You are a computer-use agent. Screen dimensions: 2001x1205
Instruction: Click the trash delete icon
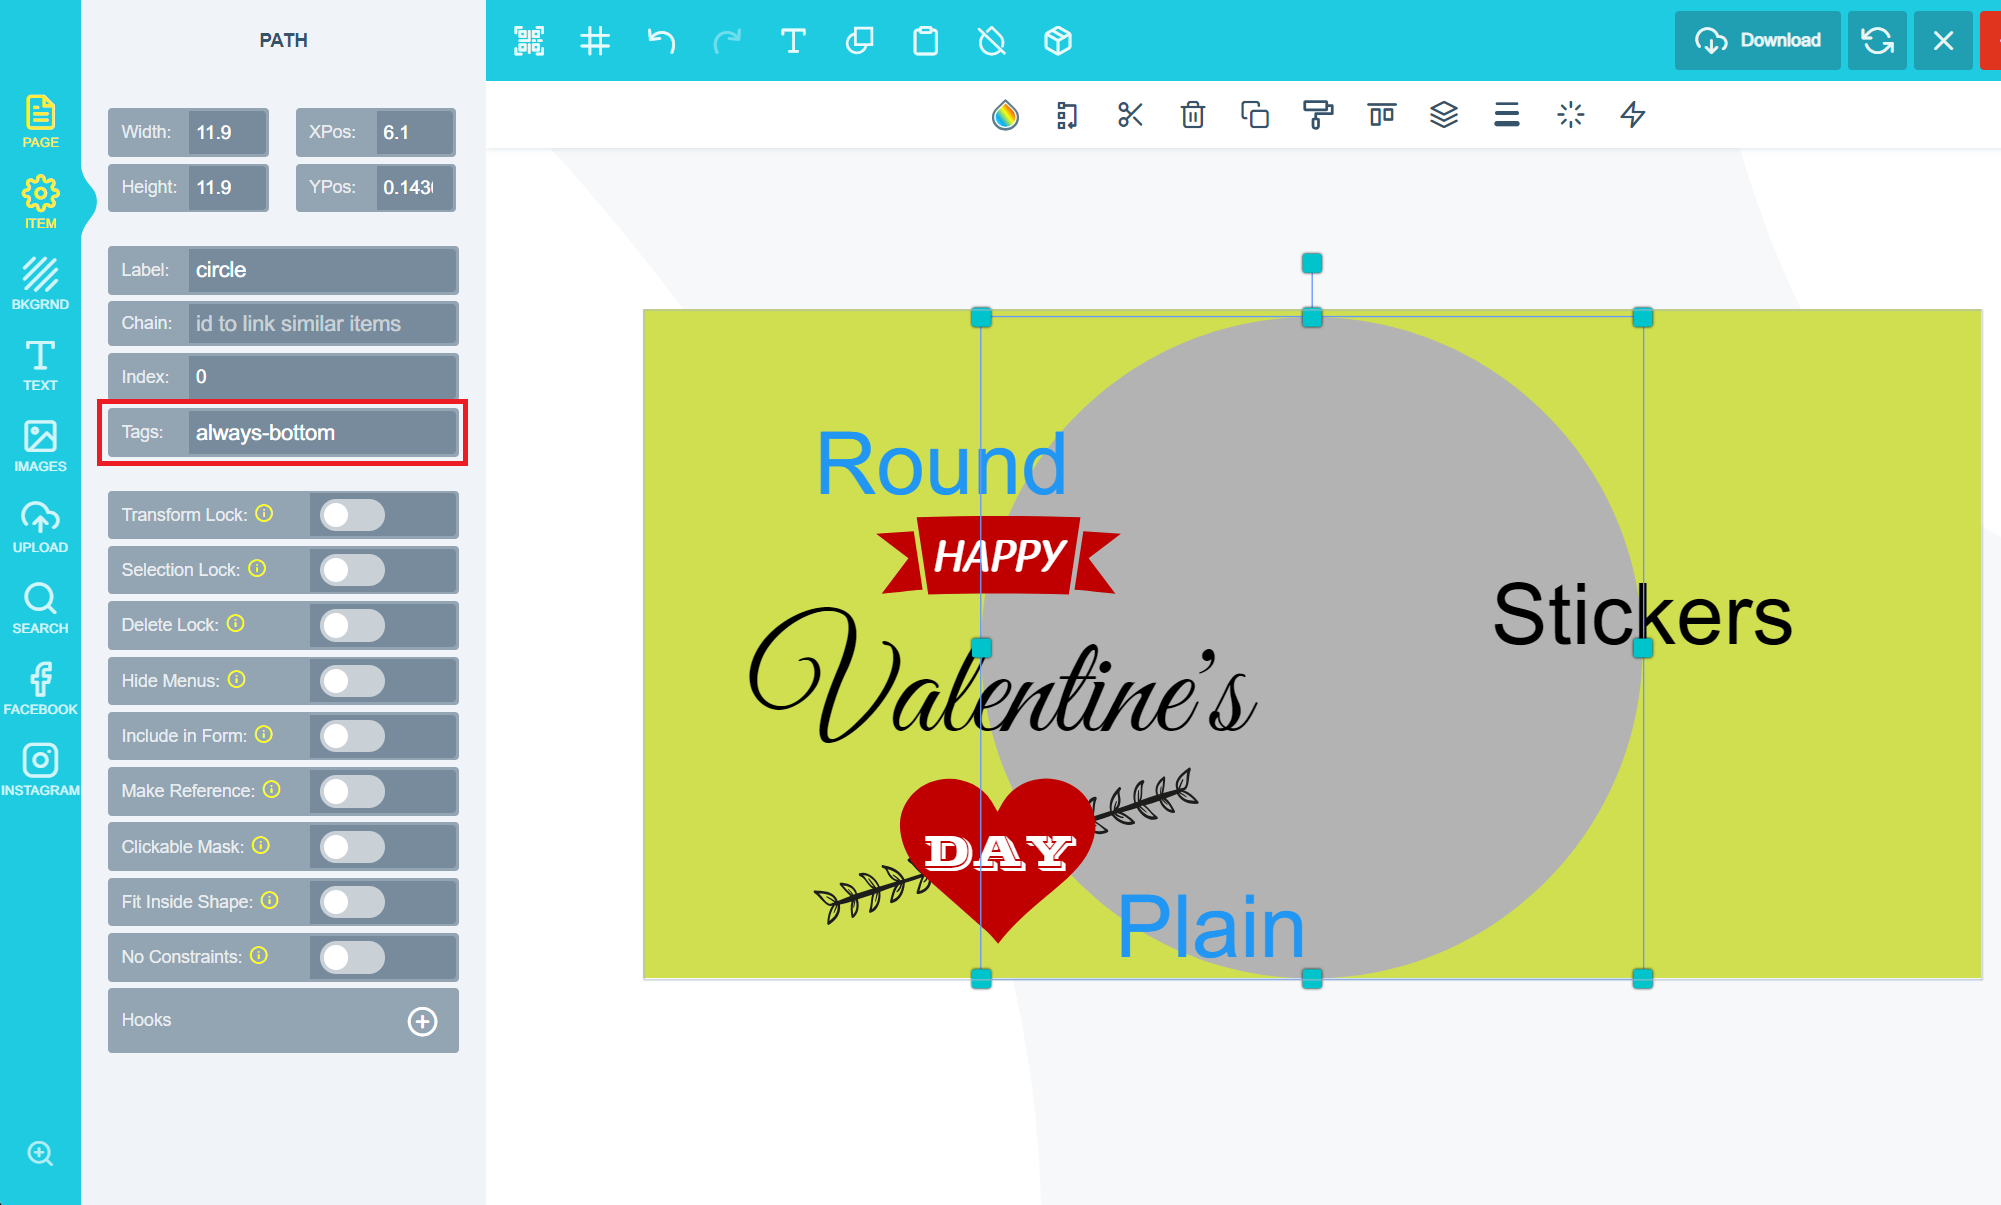click(1193, 115)
